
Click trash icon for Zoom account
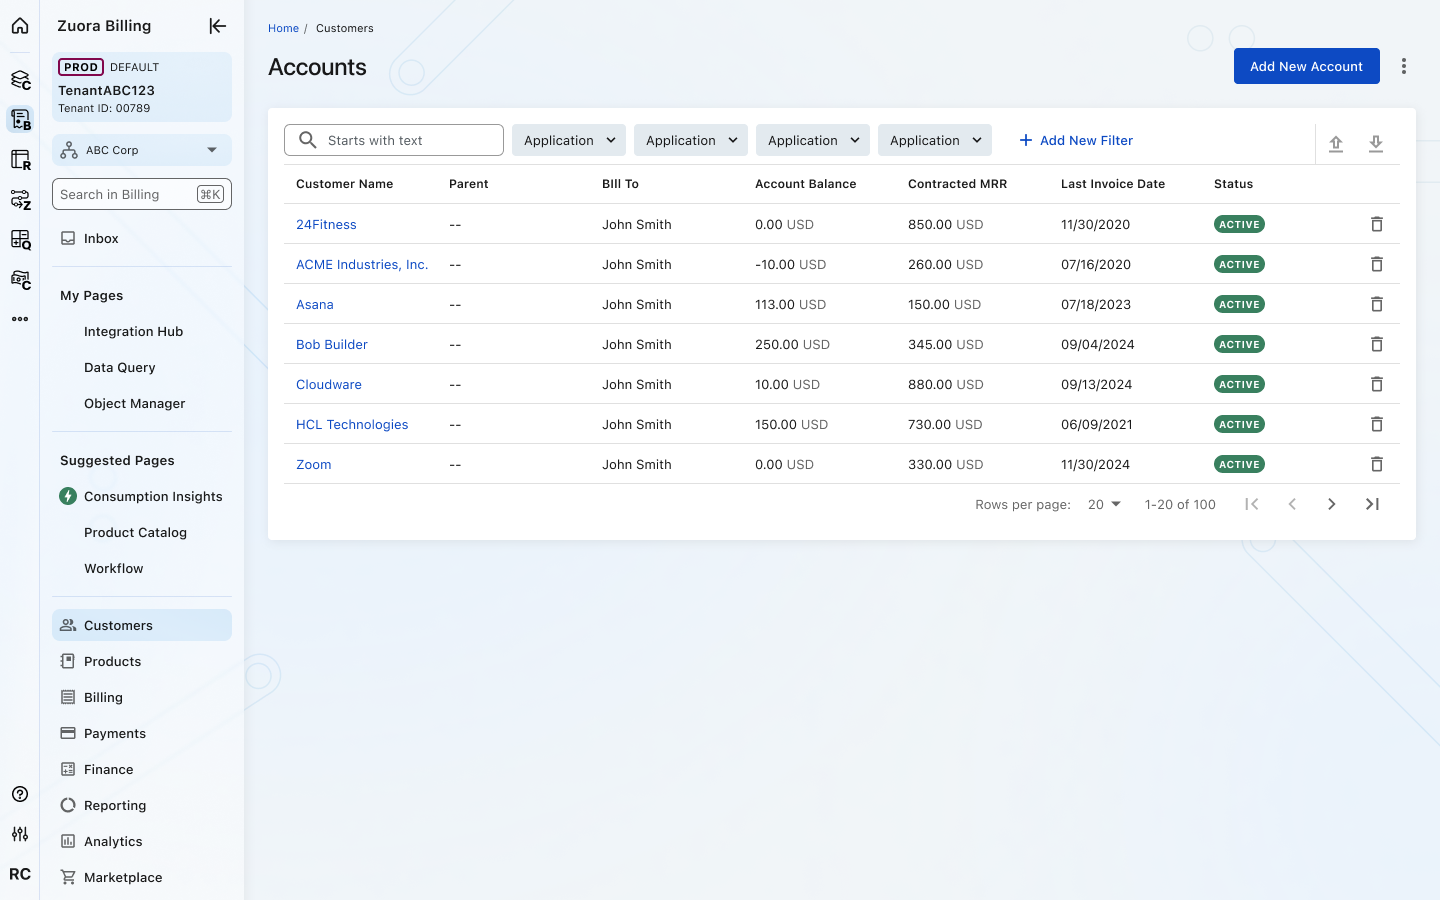[1376, 464]
